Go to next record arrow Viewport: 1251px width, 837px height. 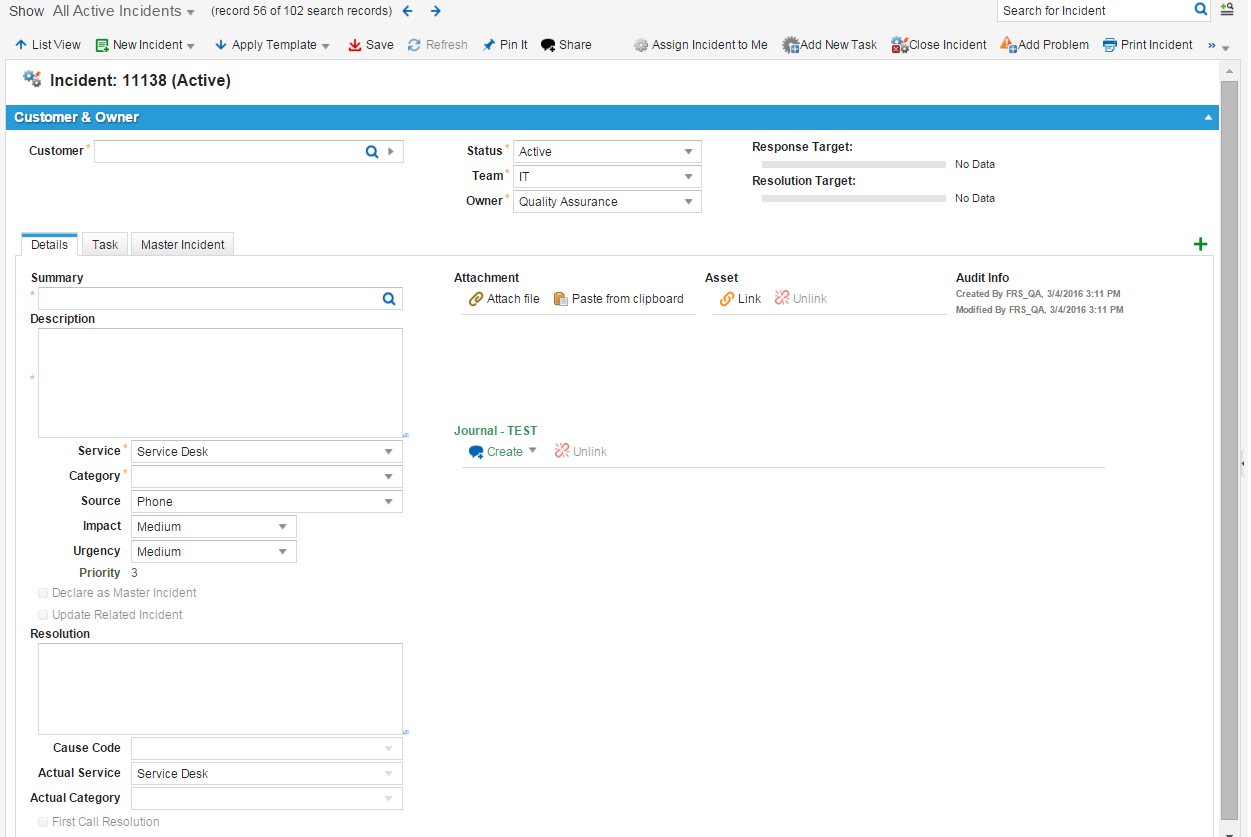tap(436, 11)
